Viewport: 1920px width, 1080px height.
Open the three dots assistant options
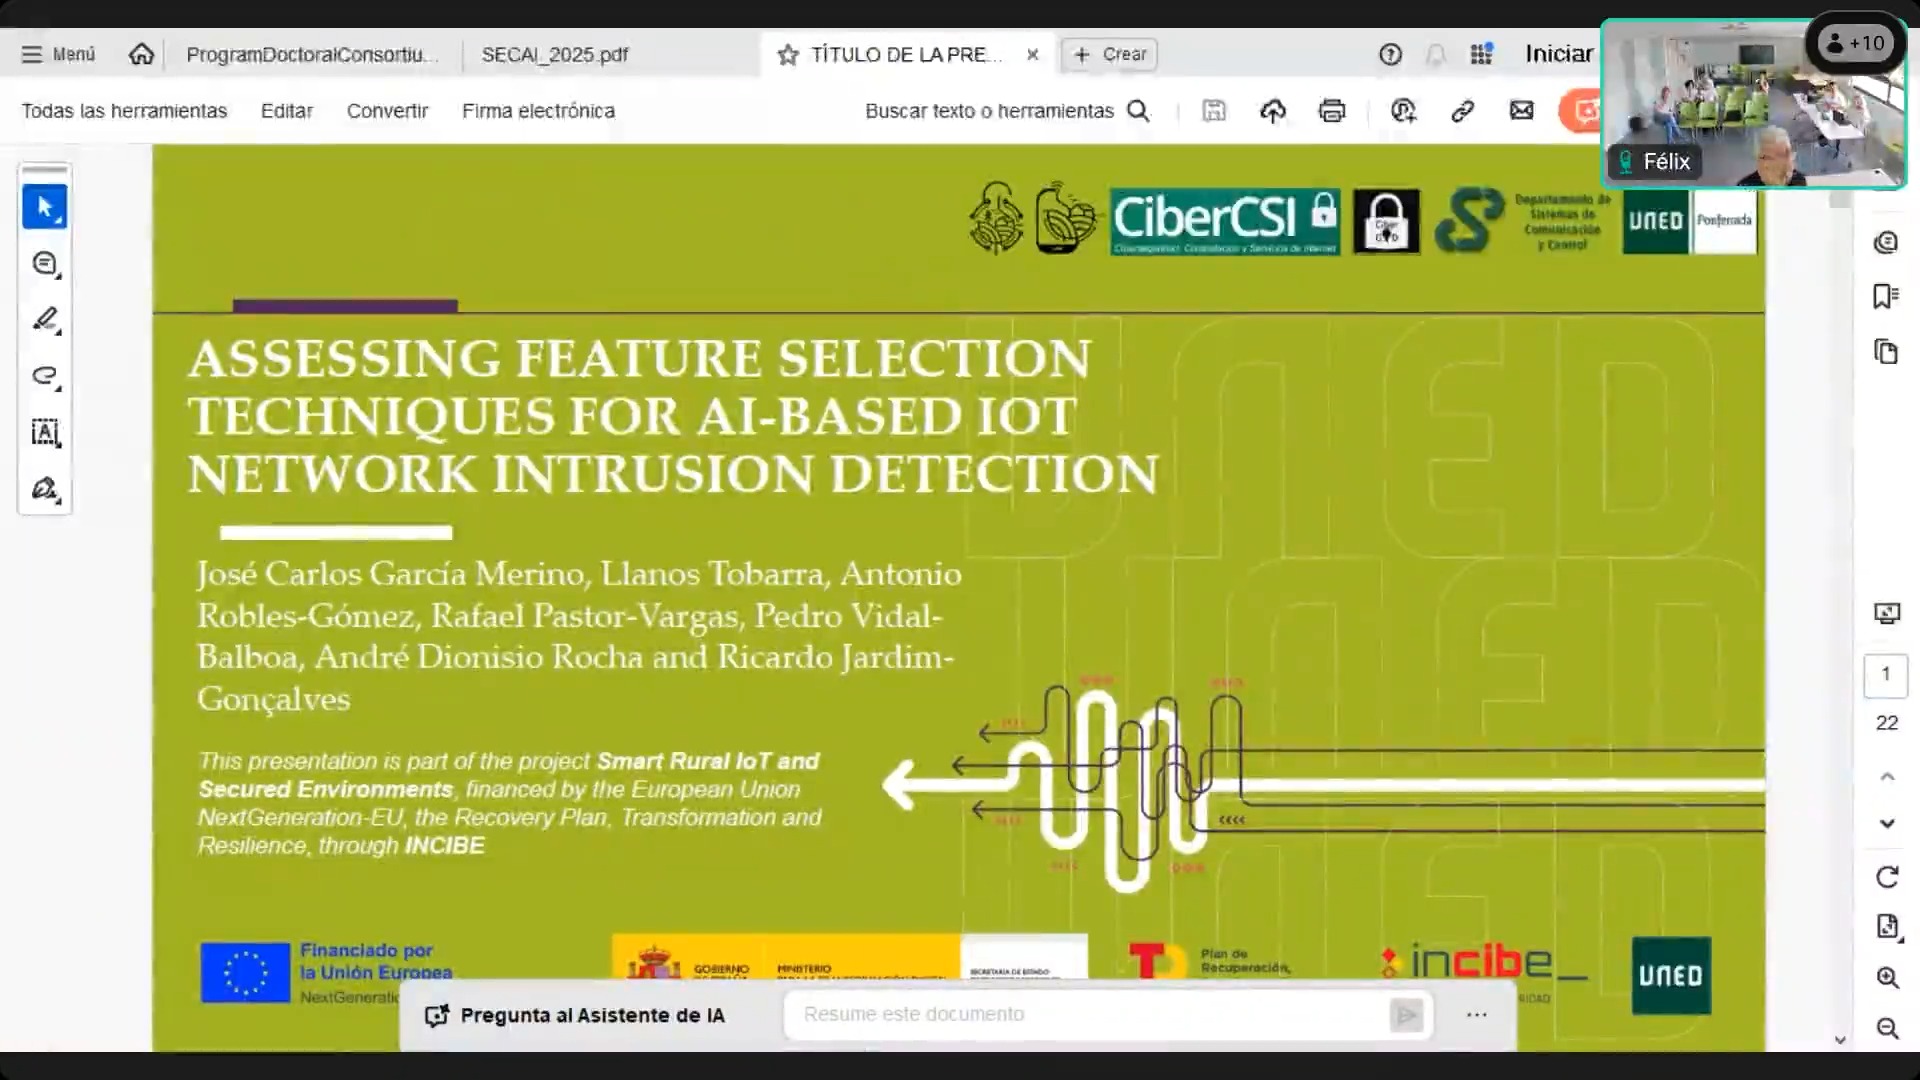tap(1477, 1015)
